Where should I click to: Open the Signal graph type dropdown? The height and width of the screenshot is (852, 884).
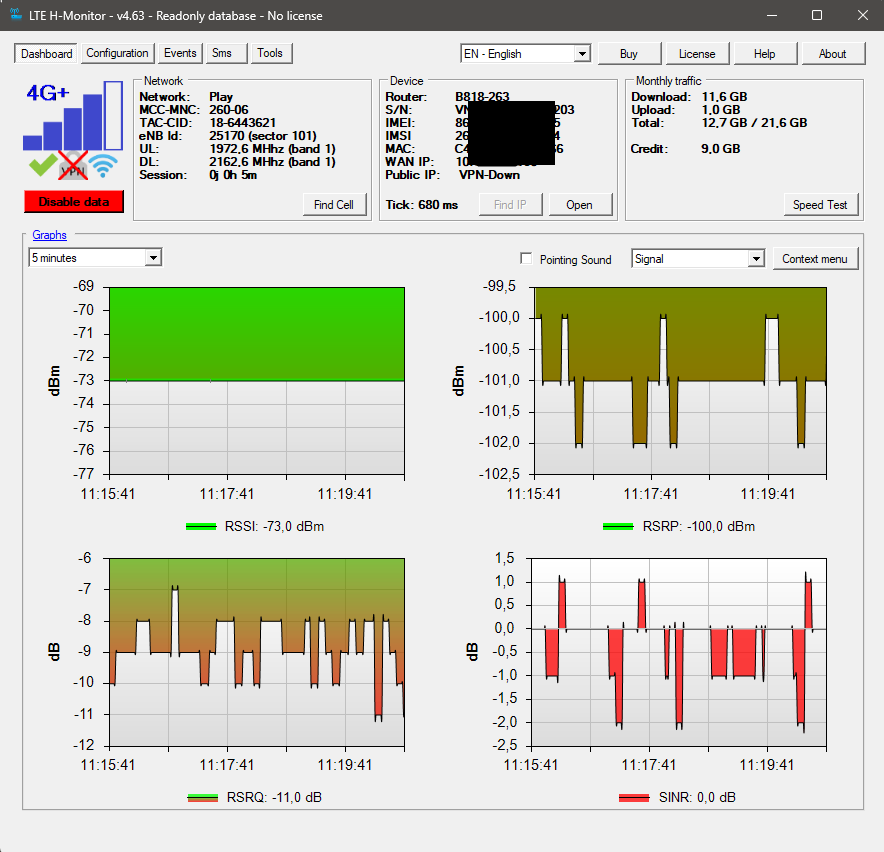tap(698, 259)
